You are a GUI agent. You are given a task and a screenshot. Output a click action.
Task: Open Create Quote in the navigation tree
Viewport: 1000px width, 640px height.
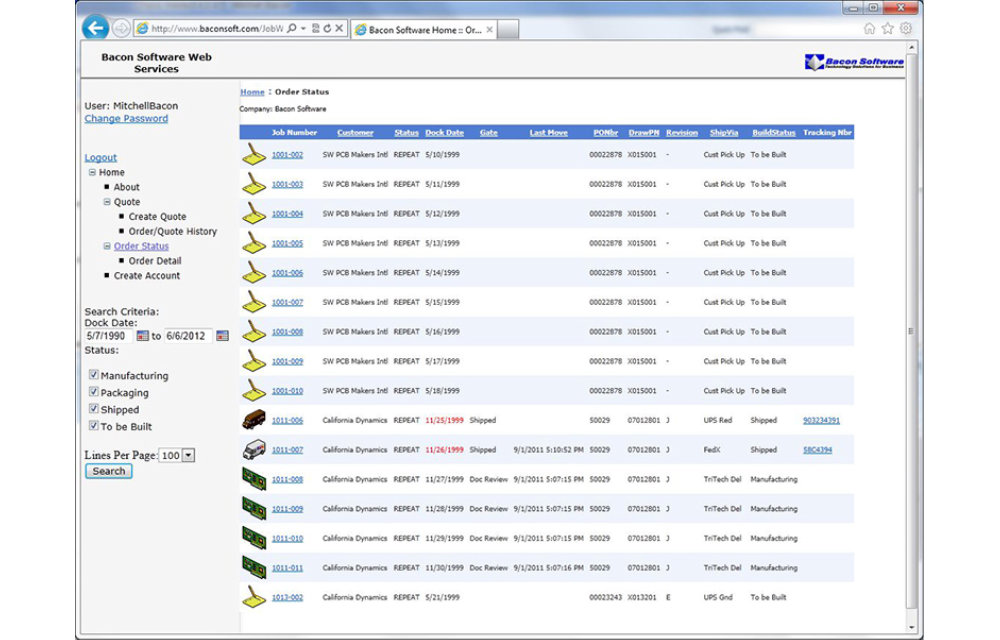tap(158, 216)
